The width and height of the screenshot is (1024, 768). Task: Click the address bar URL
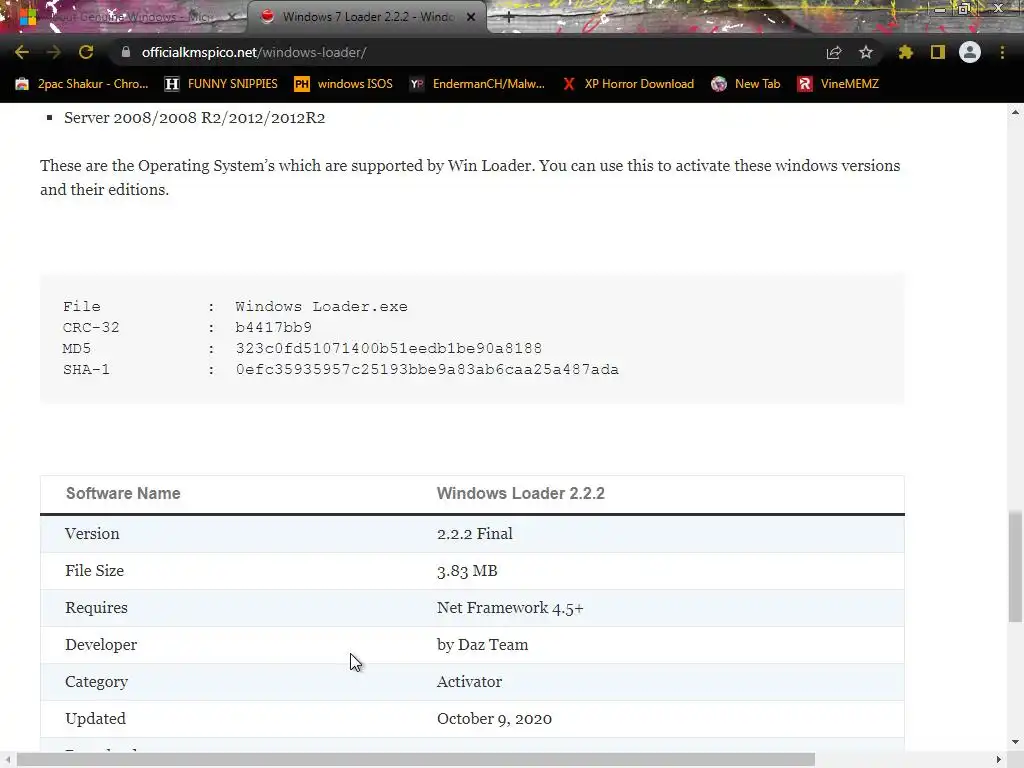(254, 52)
